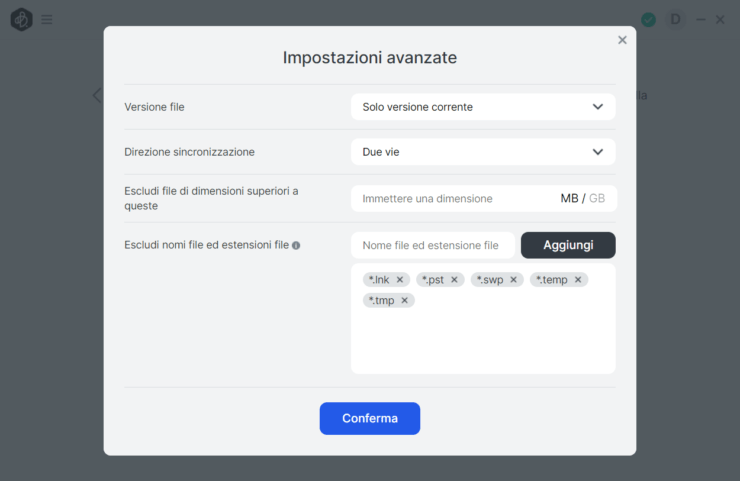Remove the *.pst exclusion tag
Image resolution: width=740 pixels, height=481 pixels.
454,280
